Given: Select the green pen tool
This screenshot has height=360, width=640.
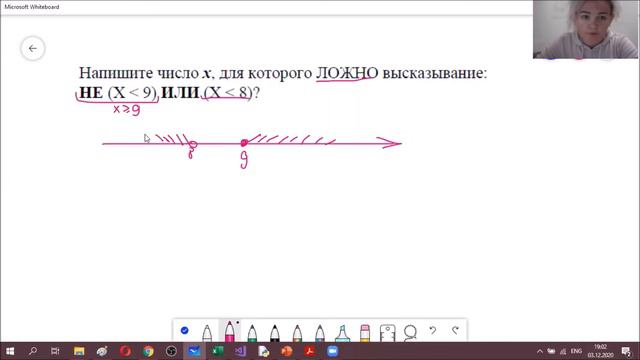Looking at the screenshot, I should click(252, 333).
